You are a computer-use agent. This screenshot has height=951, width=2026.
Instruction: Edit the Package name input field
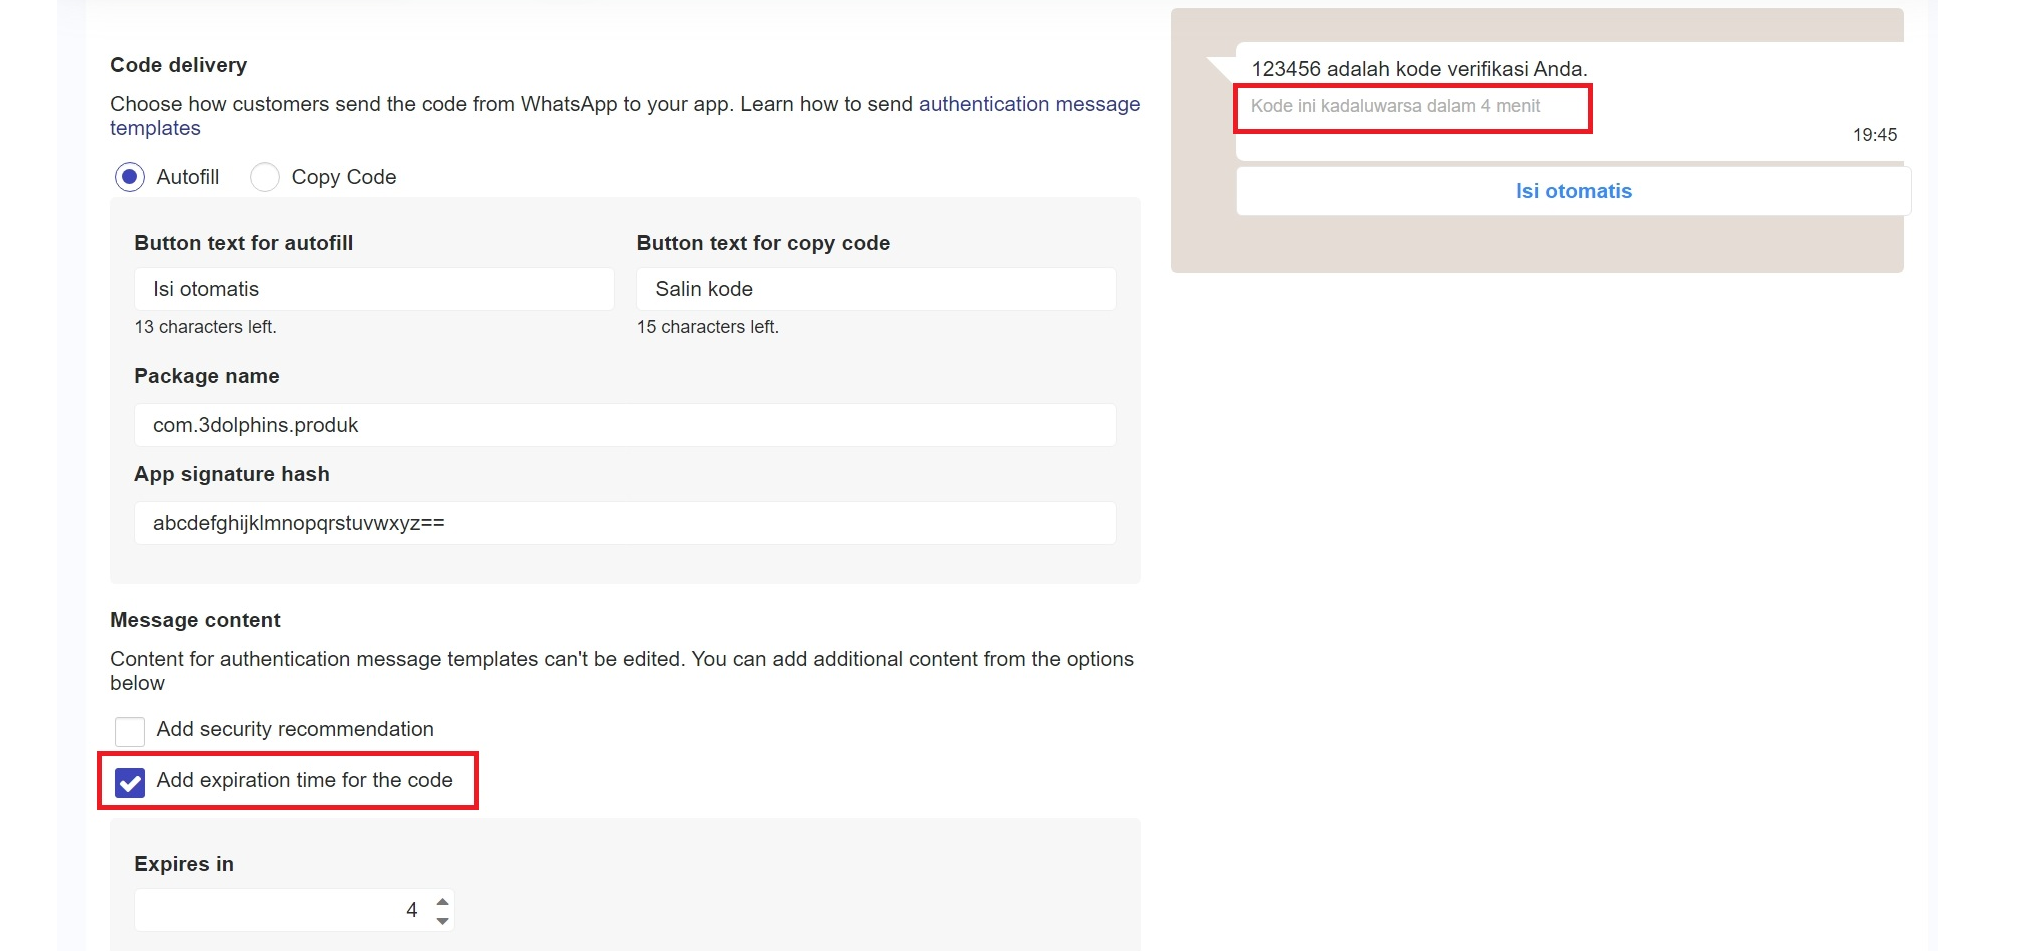624,425
